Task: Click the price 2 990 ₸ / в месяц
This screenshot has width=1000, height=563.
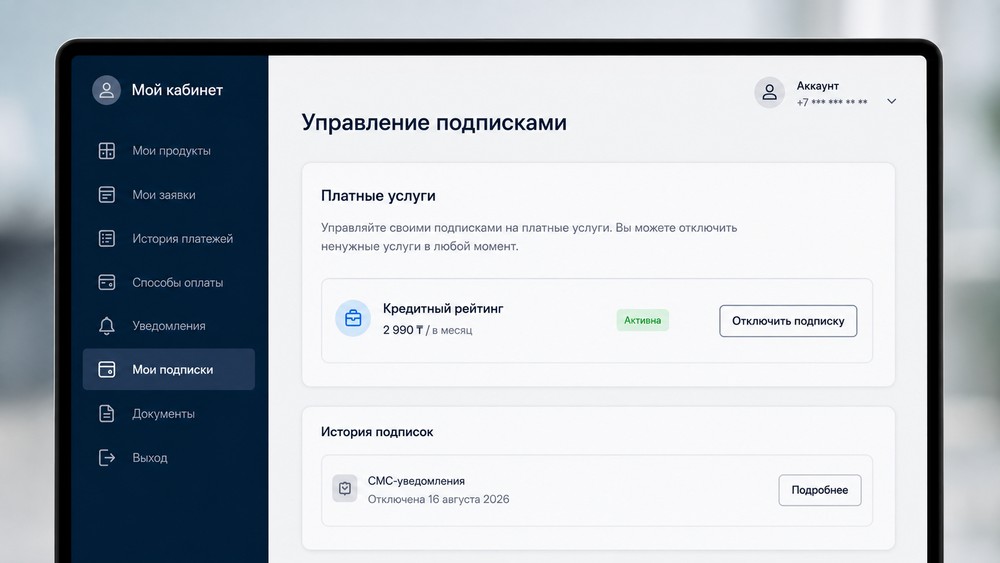Action: [427, 330]
